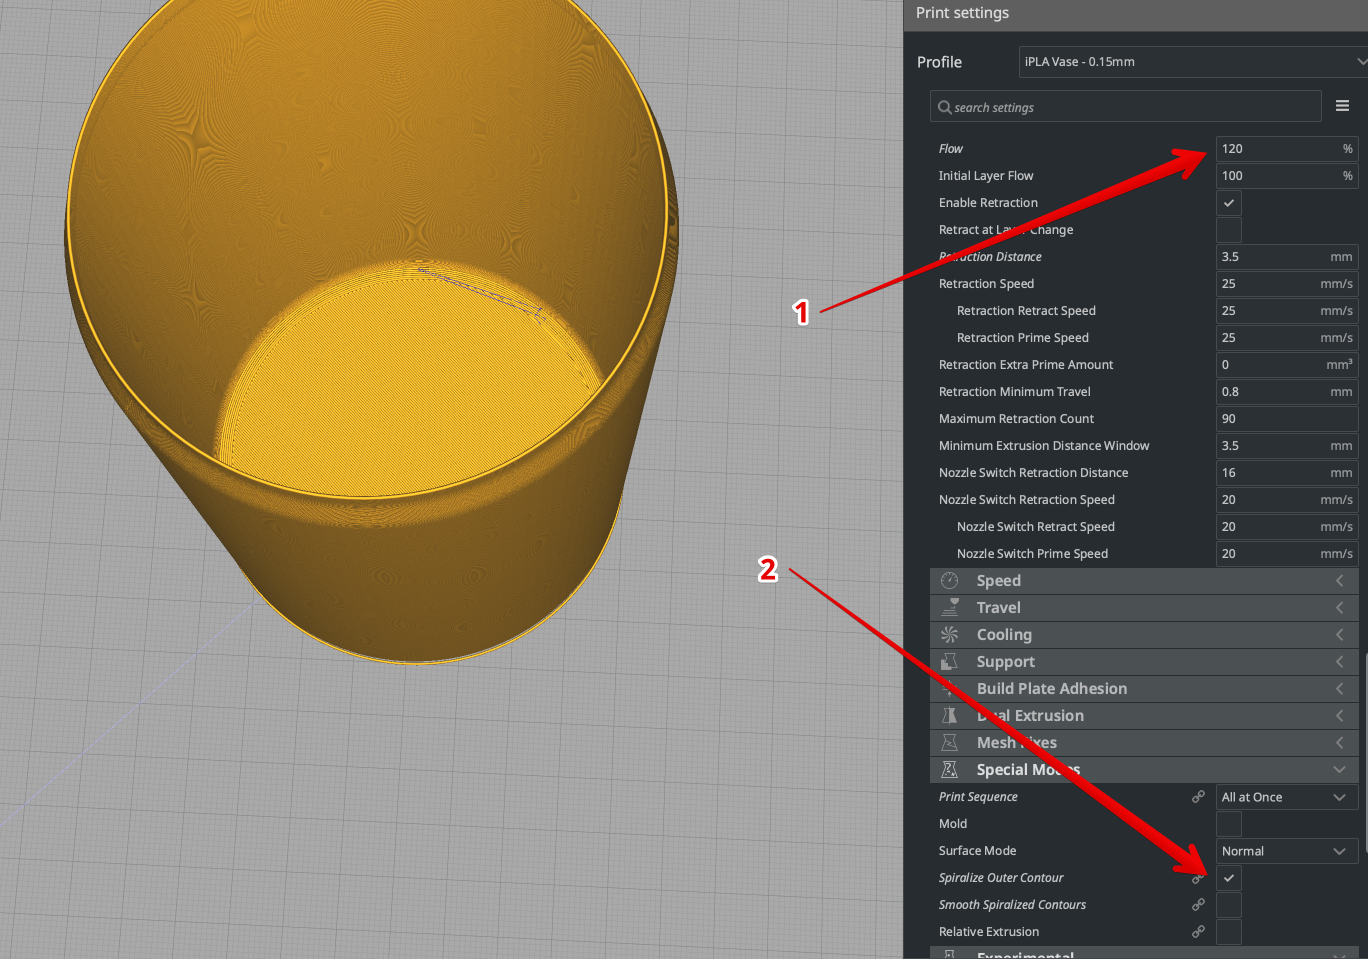
Task: Enable Smooth Spiralized Contours
Action: [x=1228, y=904]
